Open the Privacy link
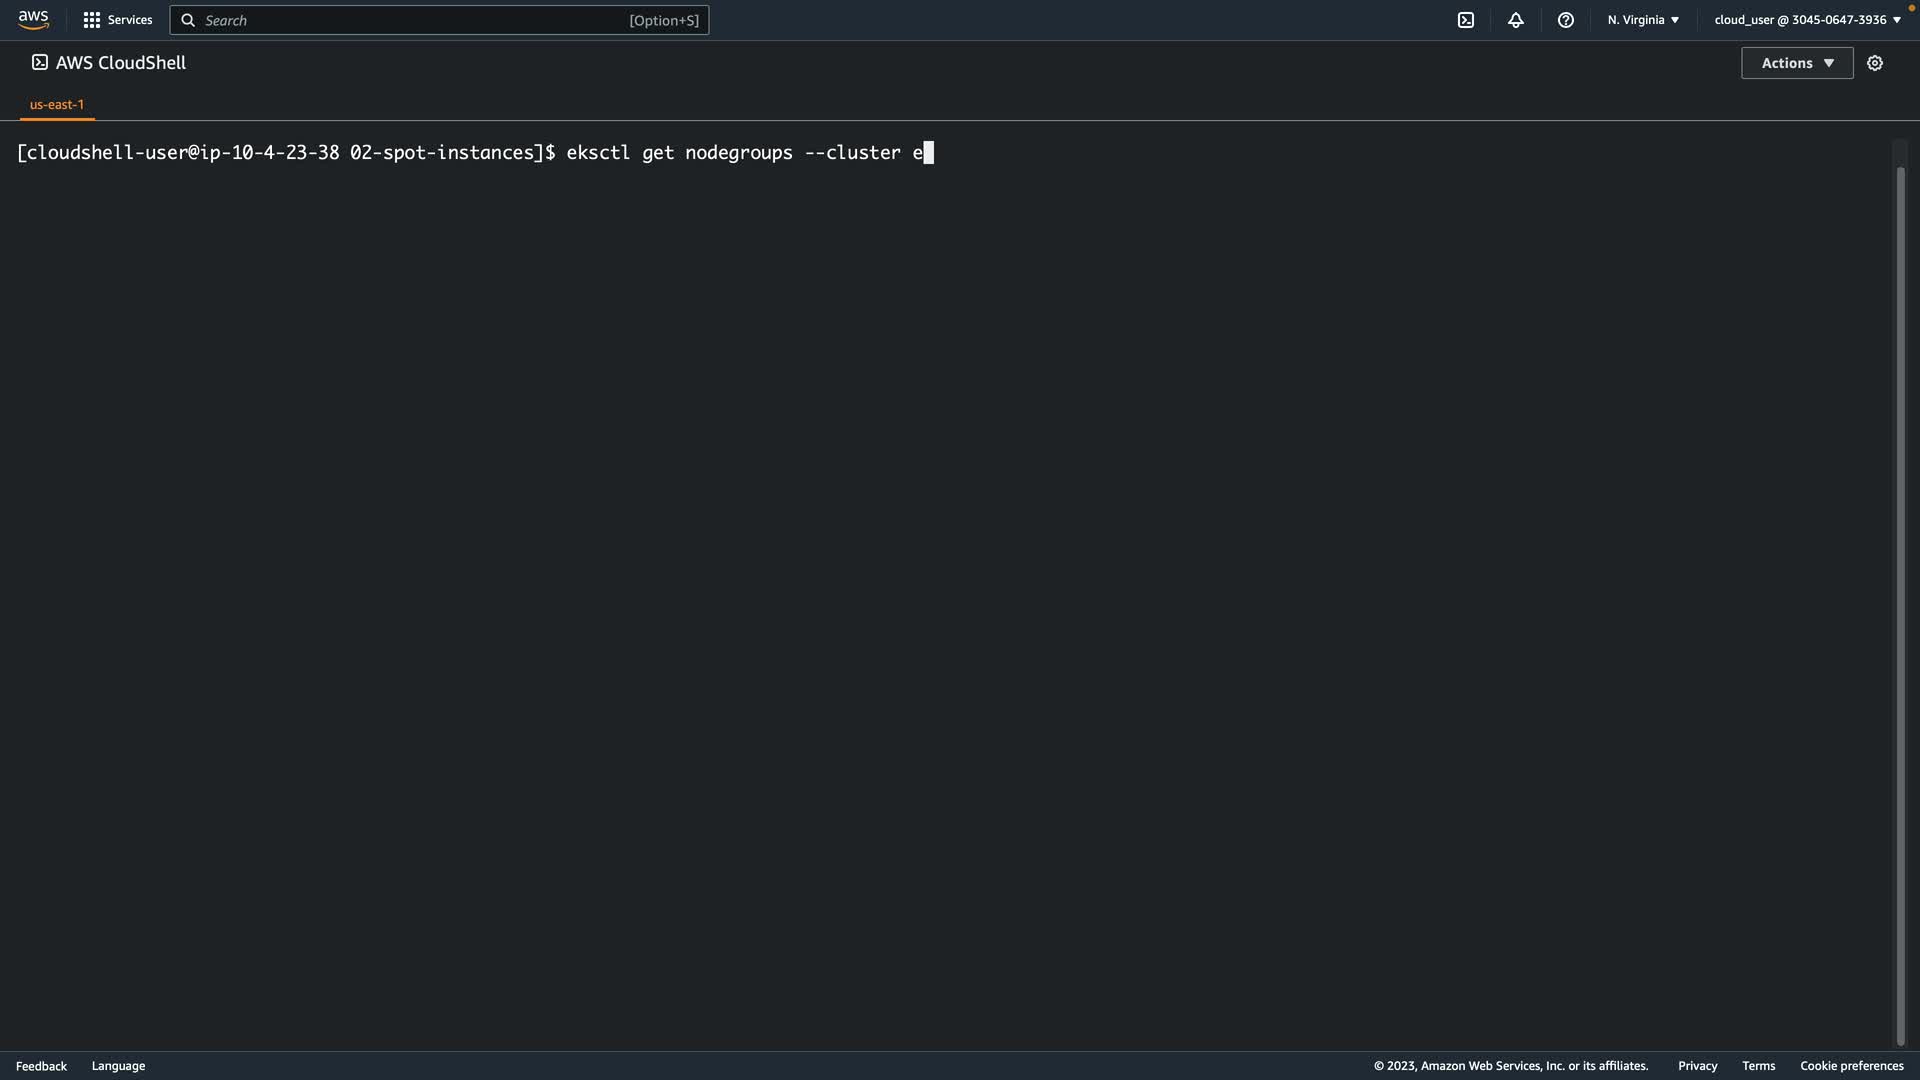Image resolution: width=1920 pixels, height=1080 pixels. pyautogui.click(x=1697, y=1066)
